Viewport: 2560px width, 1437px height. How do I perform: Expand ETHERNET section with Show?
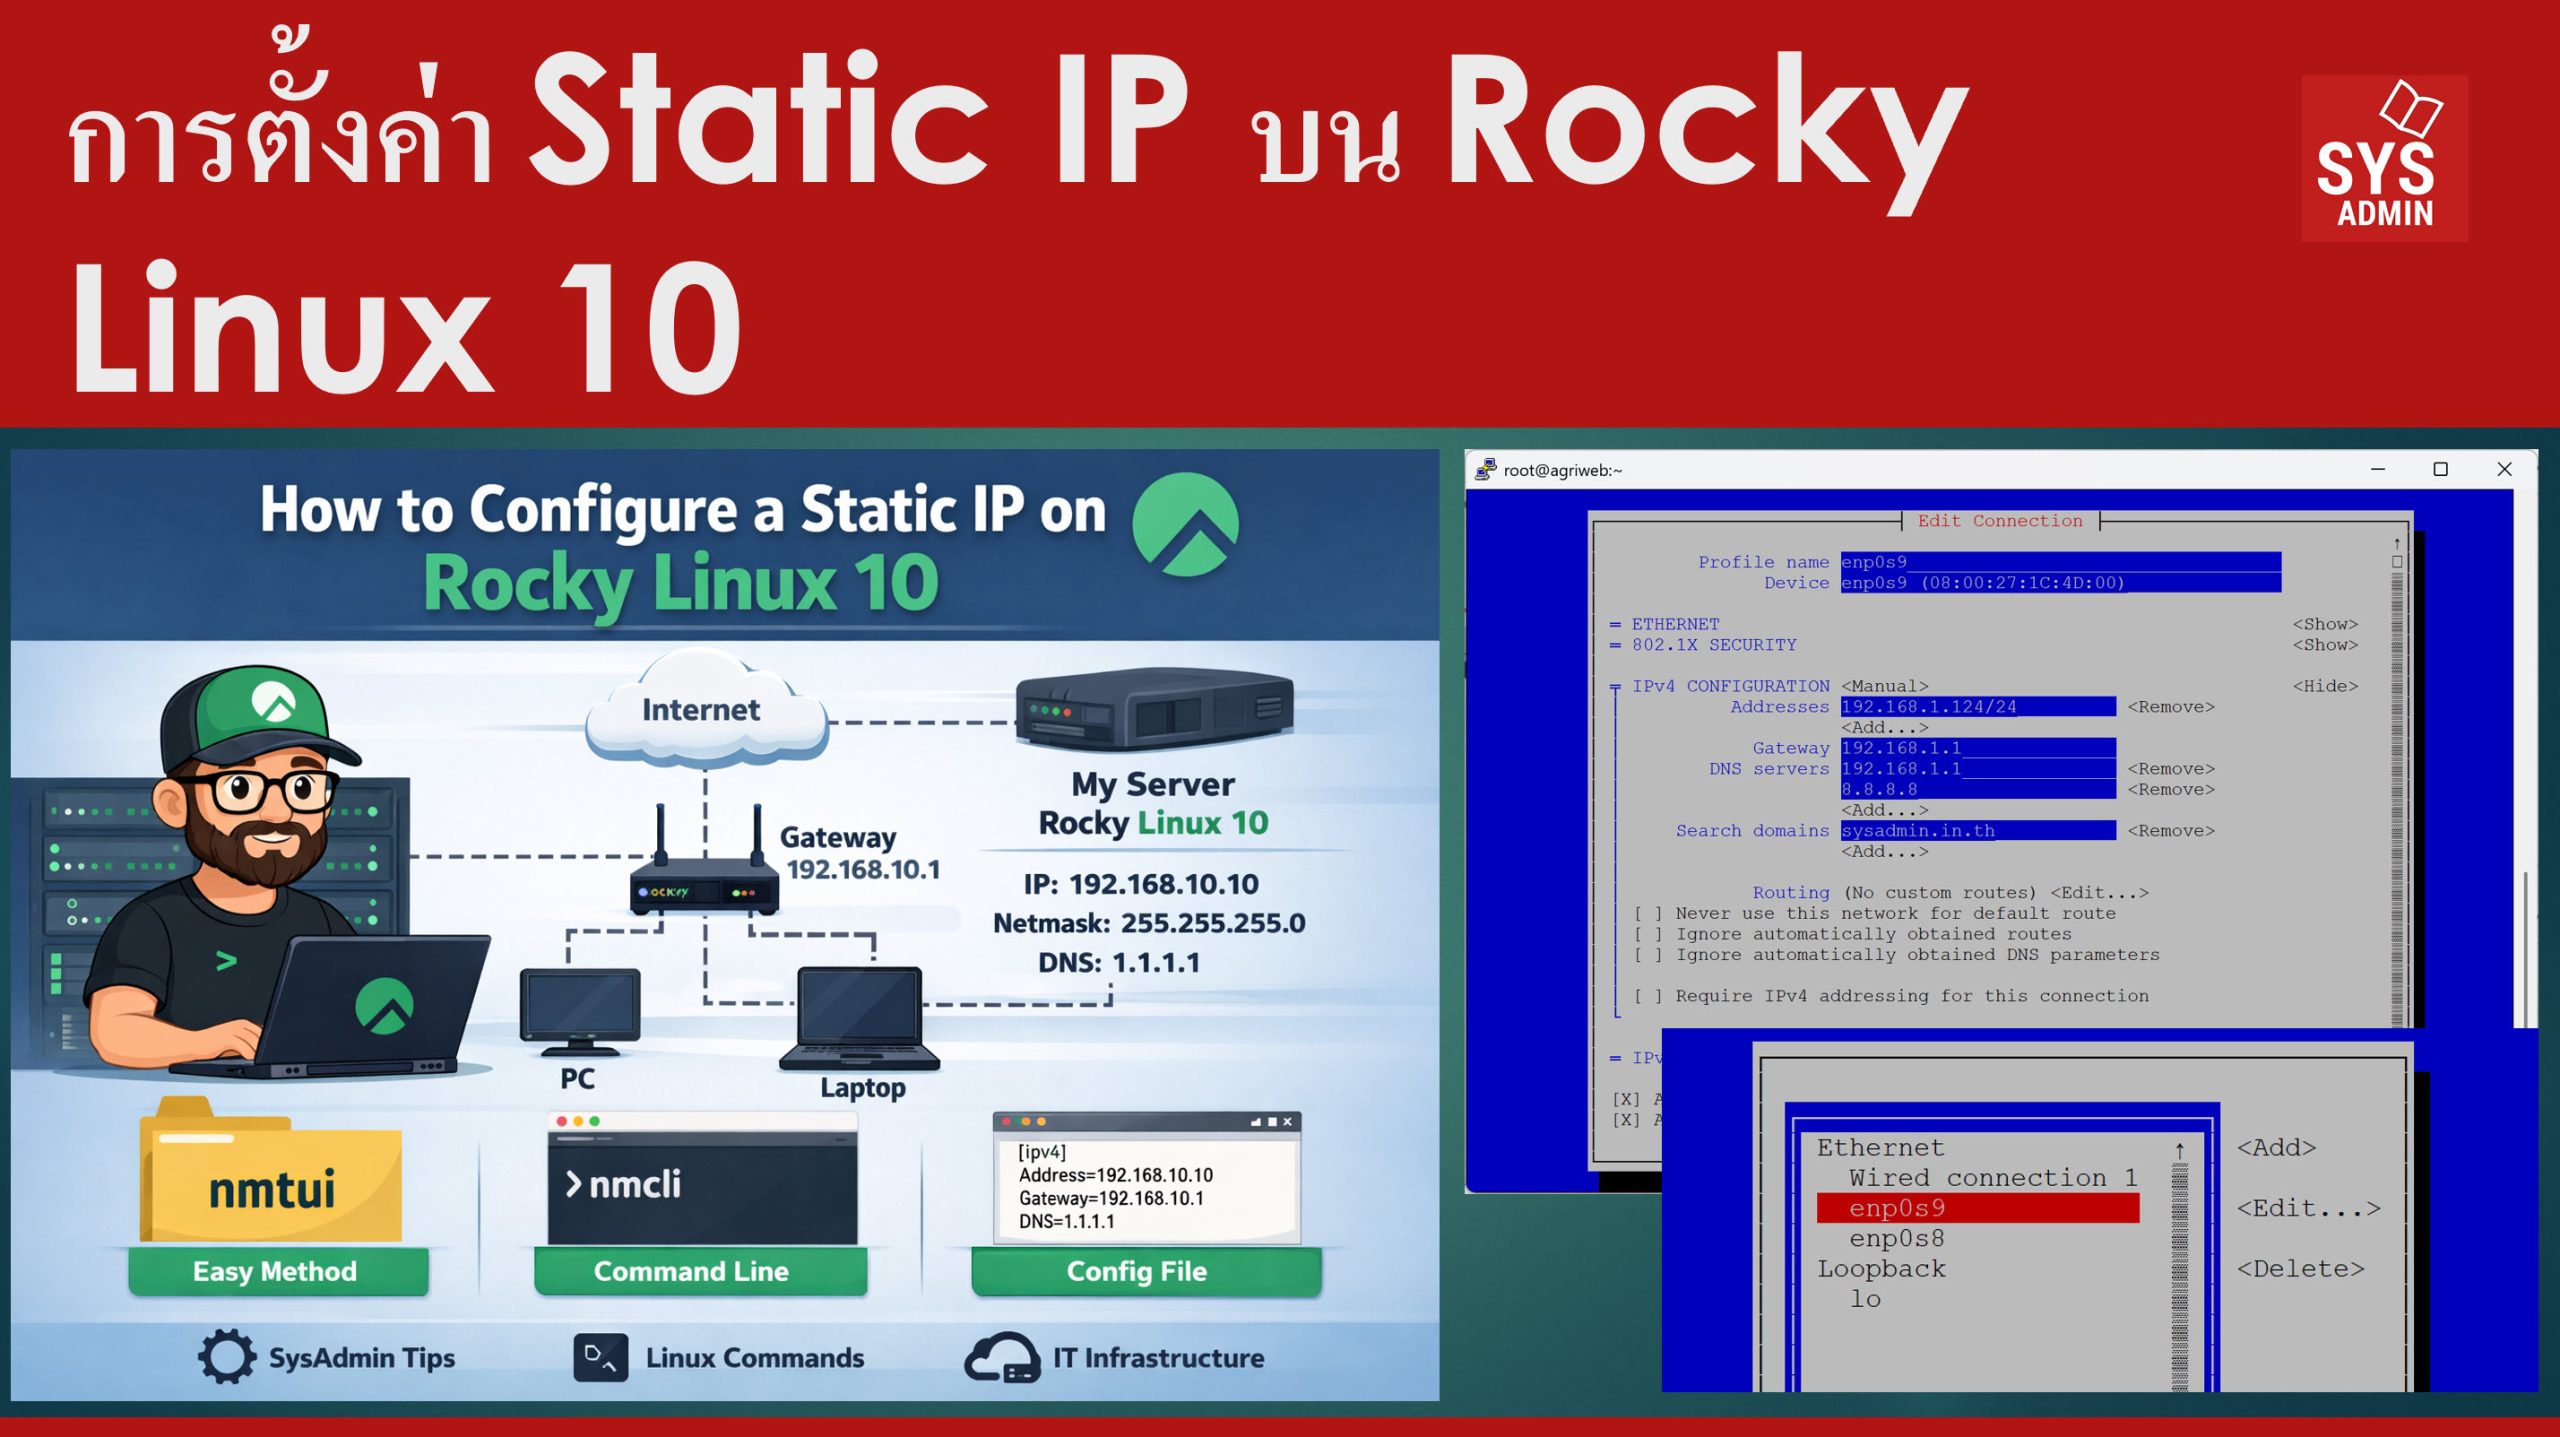[2324, 624]
